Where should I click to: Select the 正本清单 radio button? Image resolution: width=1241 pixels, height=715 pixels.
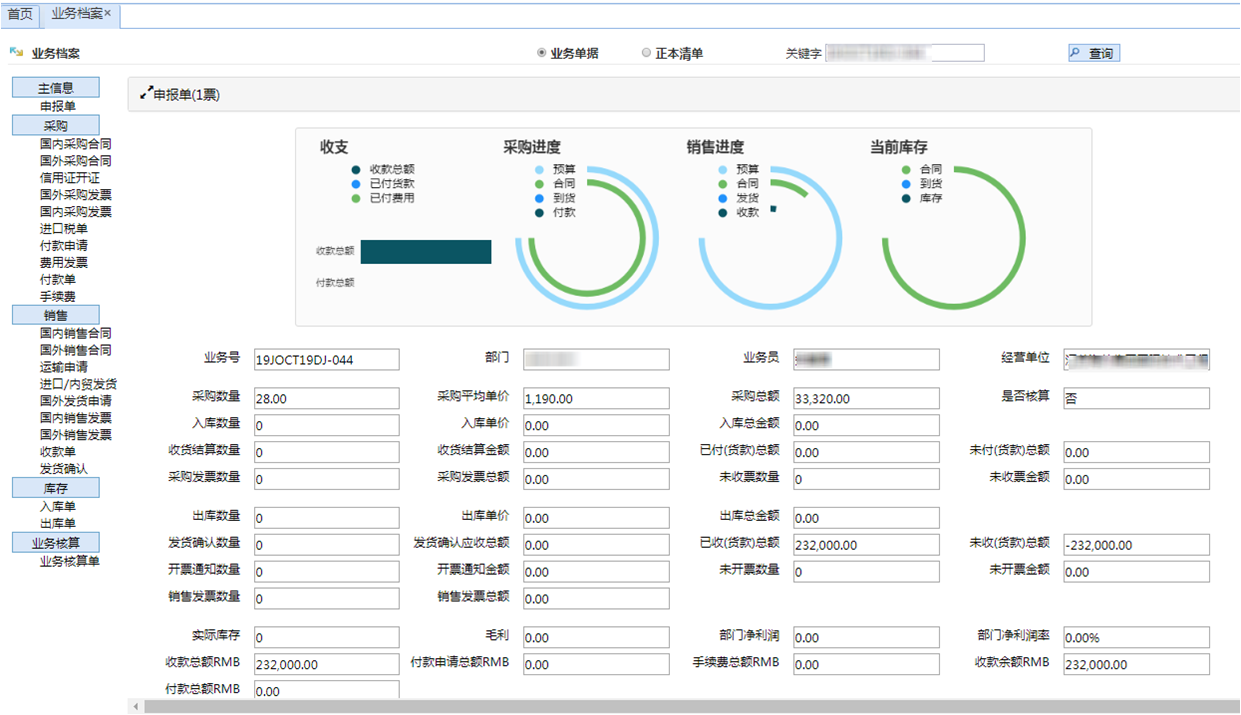[x=646, y=53]
